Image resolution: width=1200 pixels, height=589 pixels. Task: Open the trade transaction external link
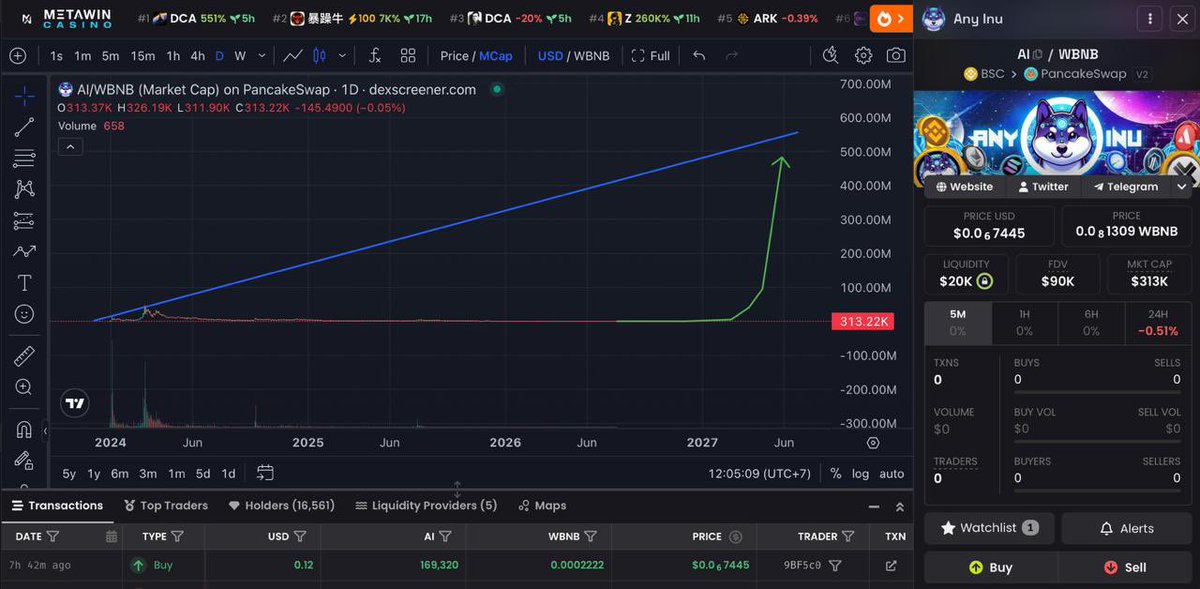891,565
